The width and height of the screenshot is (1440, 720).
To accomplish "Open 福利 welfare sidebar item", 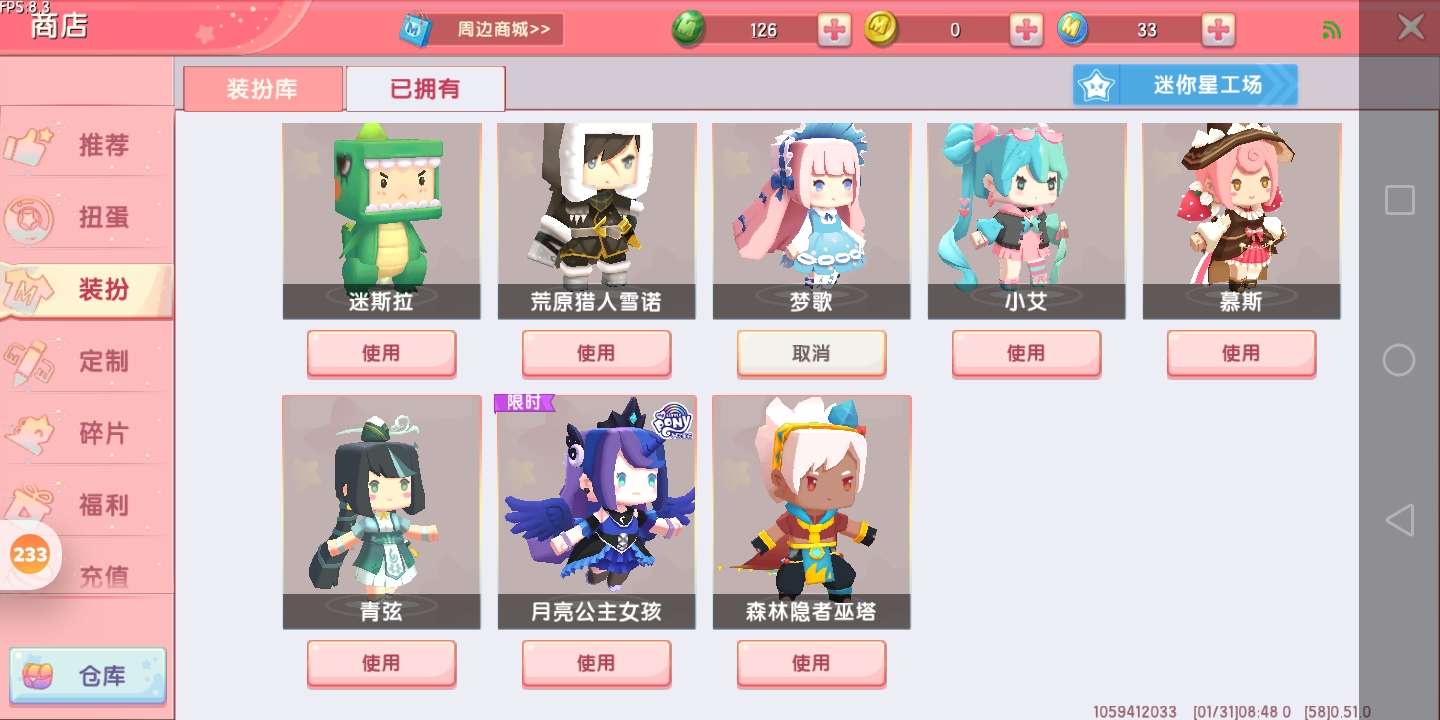I will (x=87, y=505).
